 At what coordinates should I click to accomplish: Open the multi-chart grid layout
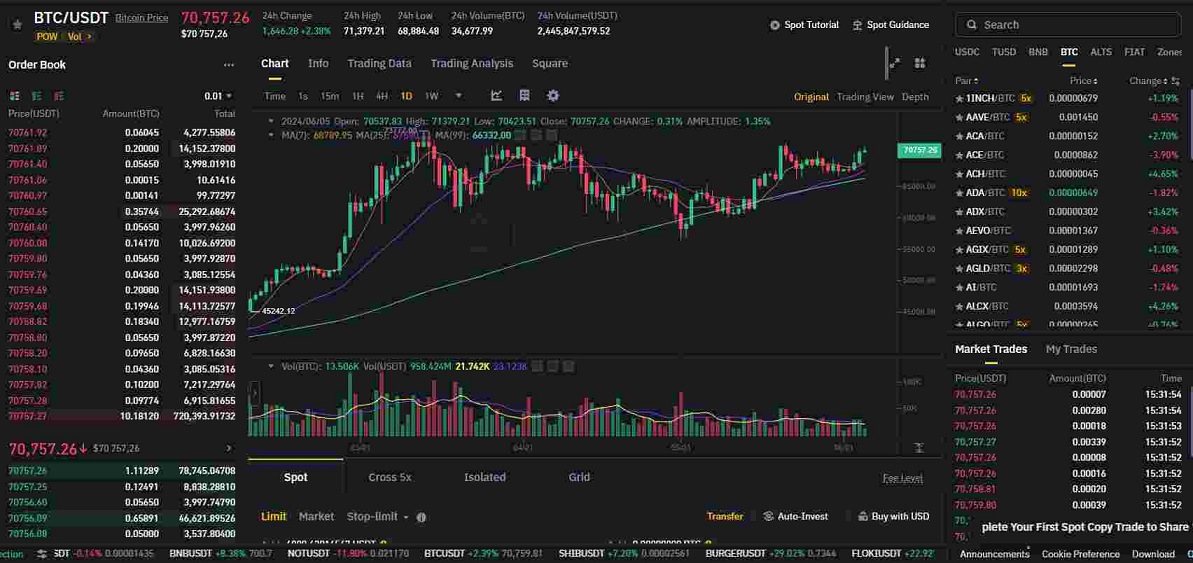tap(919, 63)
